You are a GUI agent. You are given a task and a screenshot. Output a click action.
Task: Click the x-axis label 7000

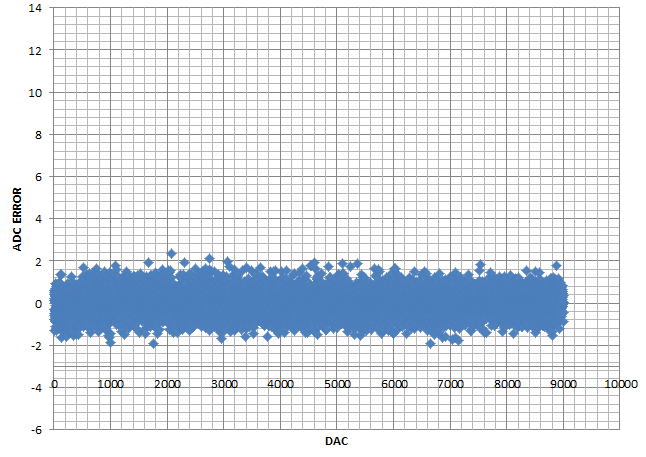[450, 384]
